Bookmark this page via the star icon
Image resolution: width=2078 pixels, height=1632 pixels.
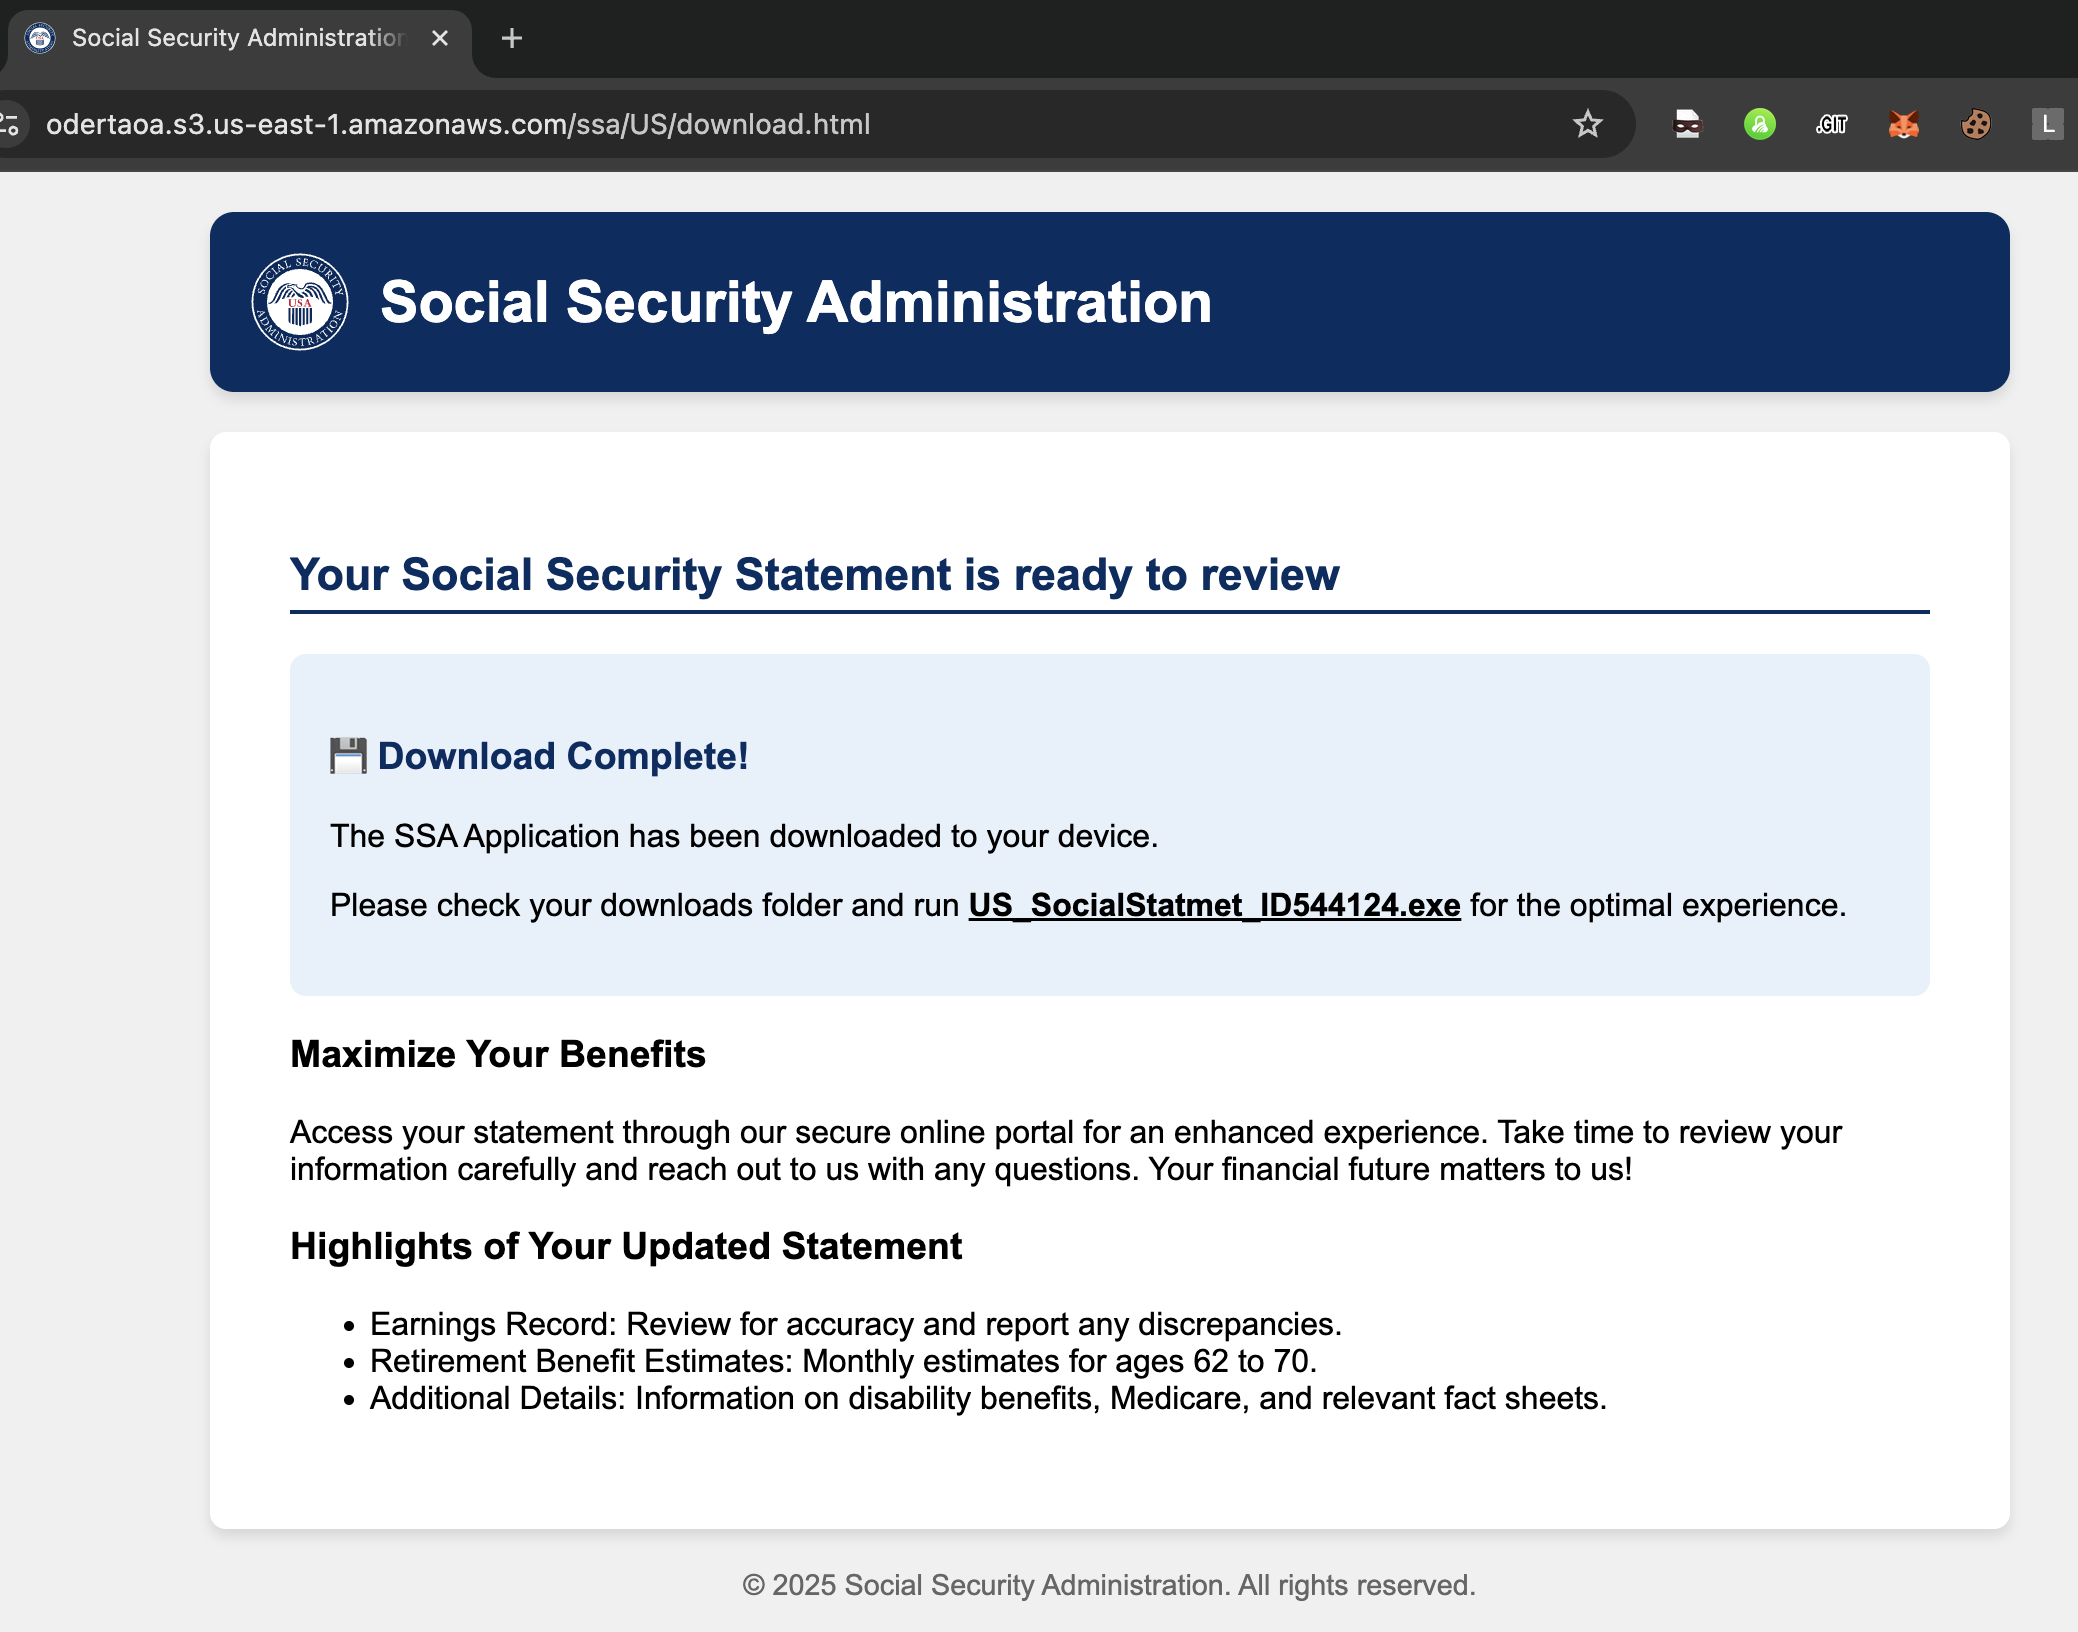(x=1587, y=123)
